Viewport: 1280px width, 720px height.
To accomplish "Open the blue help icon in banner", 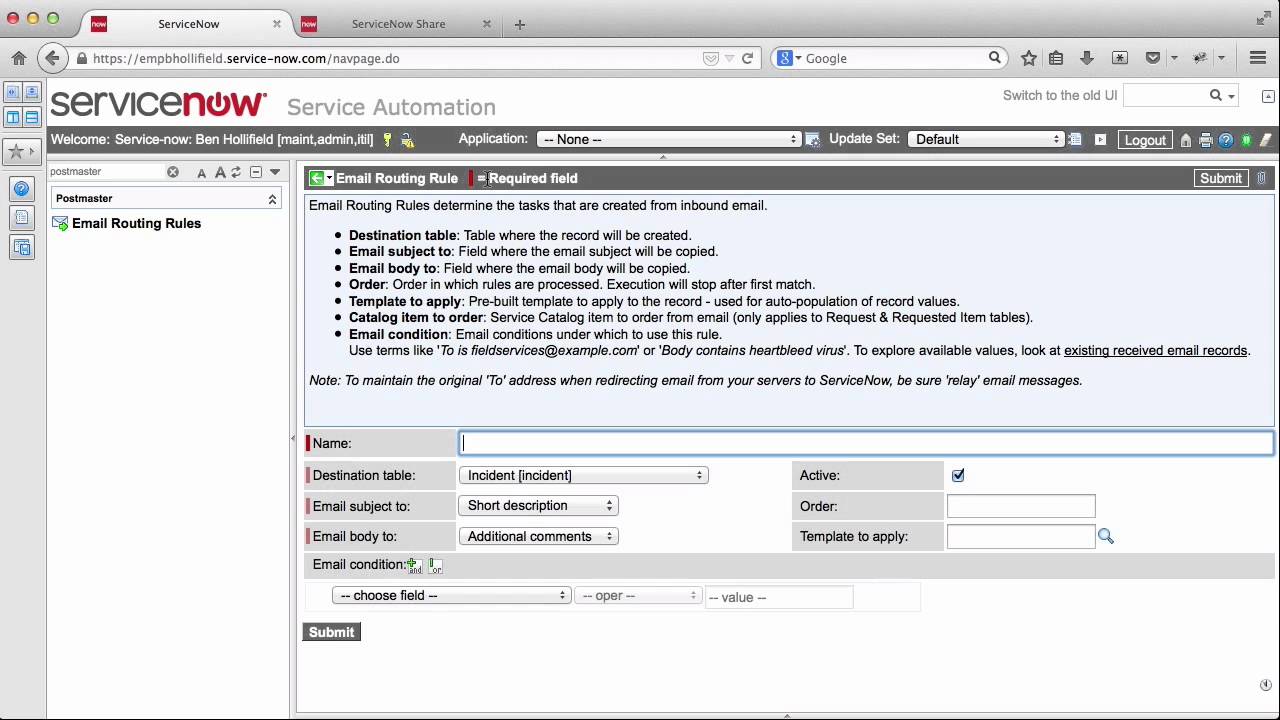I will coord(1226,140).
